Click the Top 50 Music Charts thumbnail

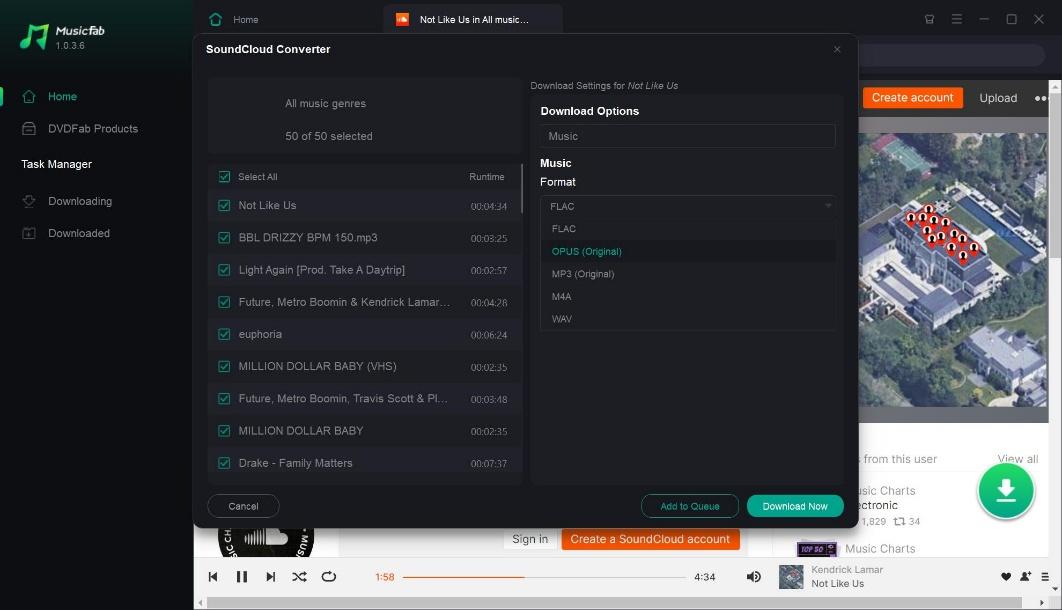[x=817, y=549]
